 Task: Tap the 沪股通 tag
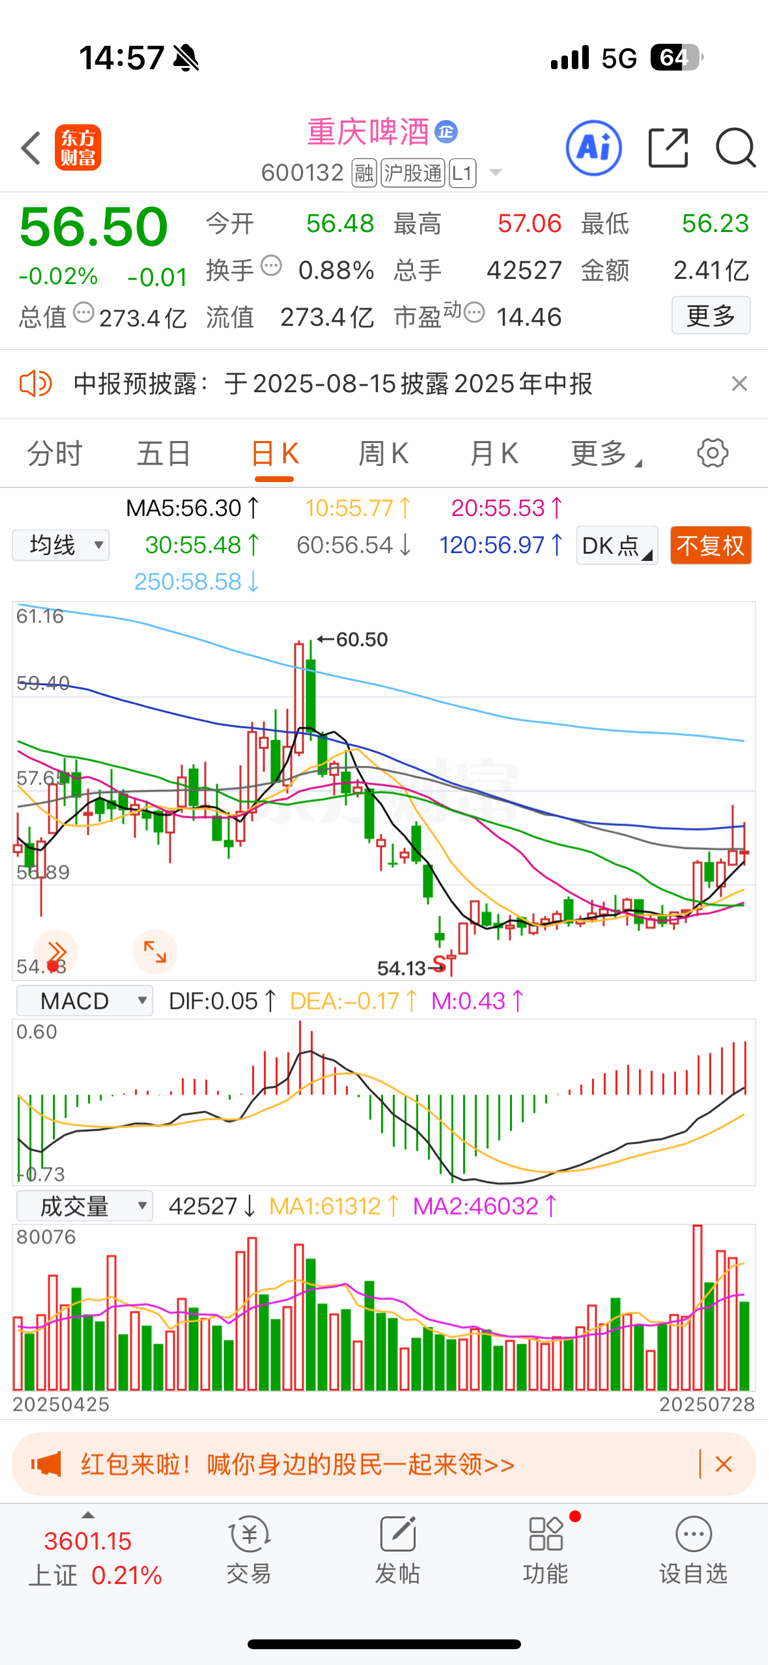click(412, 173)
